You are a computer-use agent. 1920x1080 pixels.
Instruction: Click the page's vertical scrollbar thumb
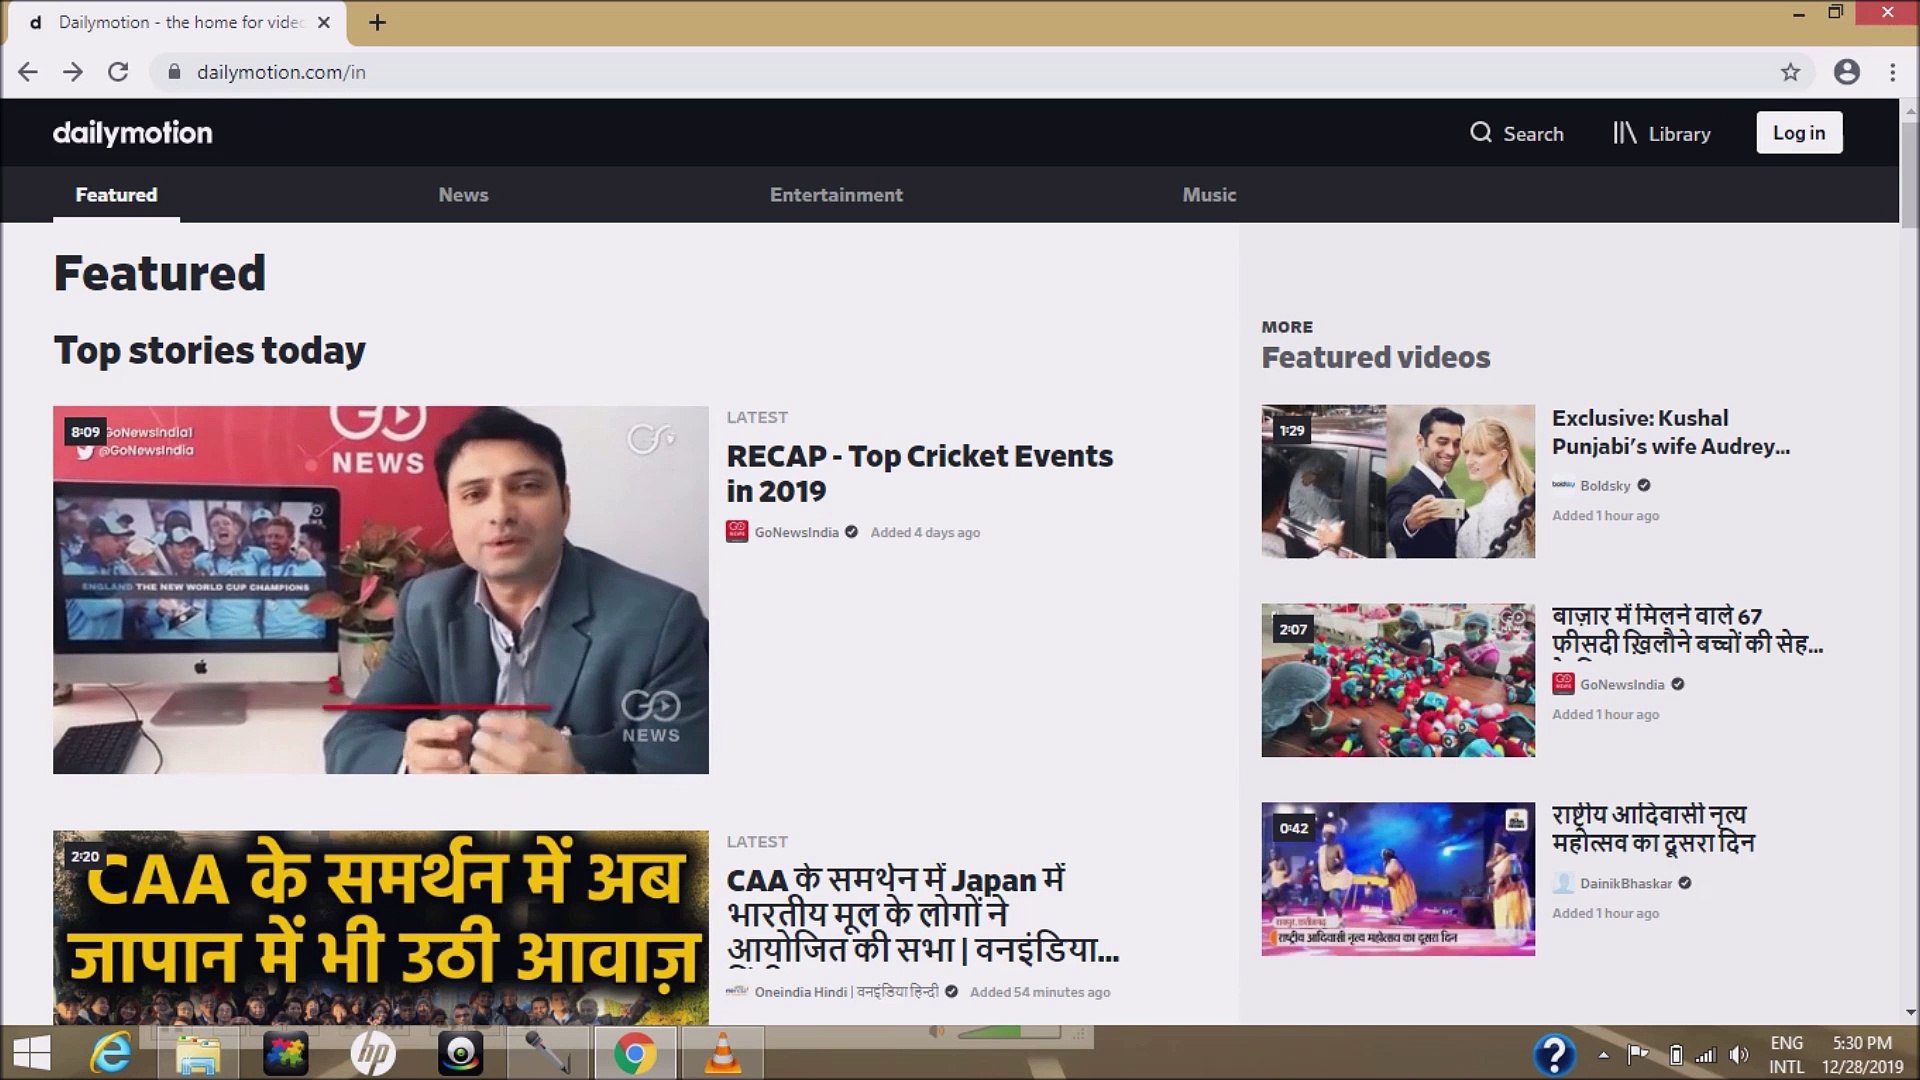(x=1909, y=175)
